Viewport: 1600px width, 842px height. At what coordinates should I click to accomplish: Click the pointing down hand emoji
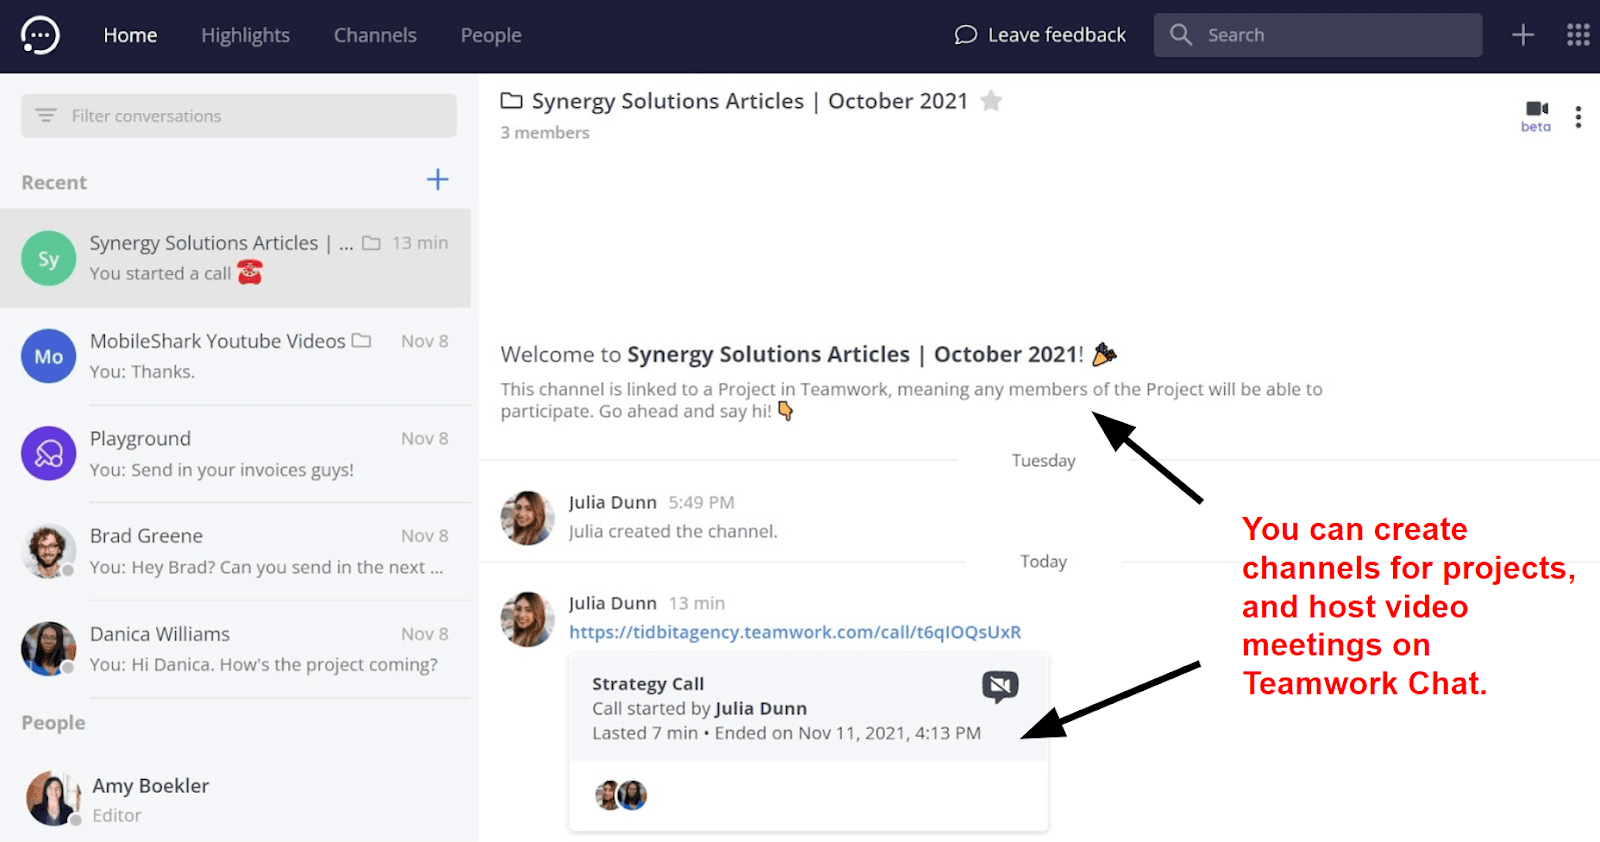786,411
